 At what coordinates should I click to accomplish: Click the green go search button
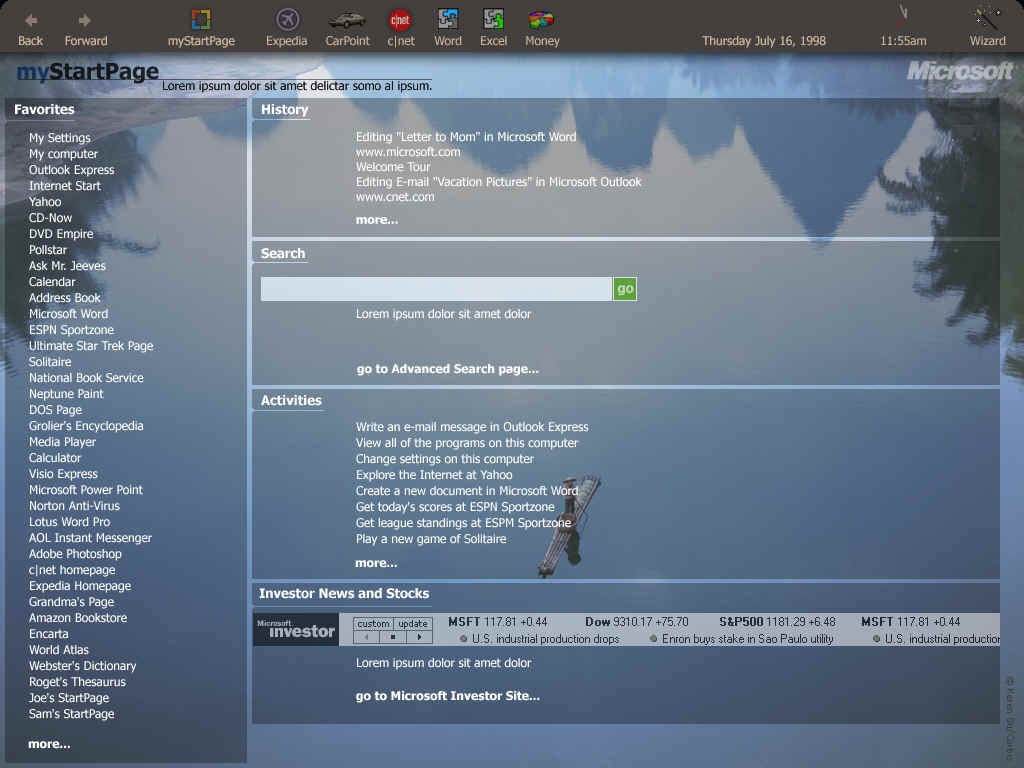pyautogui.click(x=625, y=289)
